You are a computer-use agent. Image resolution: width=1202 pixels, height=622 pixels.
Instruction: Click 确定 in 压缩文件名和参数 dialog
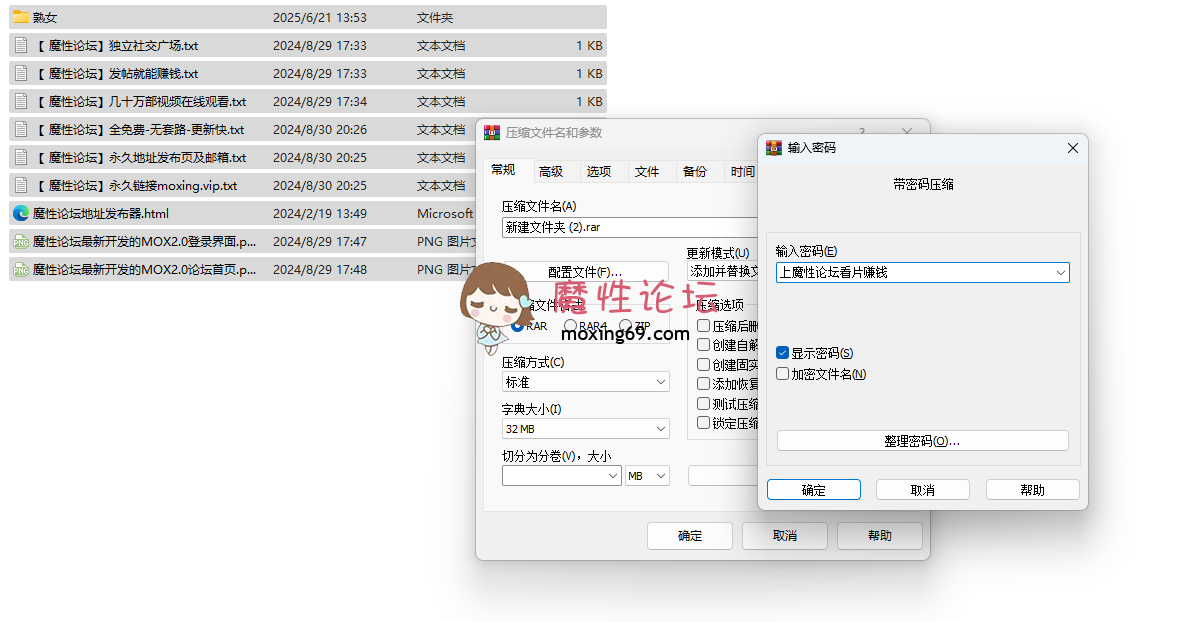tap(690, 536)
